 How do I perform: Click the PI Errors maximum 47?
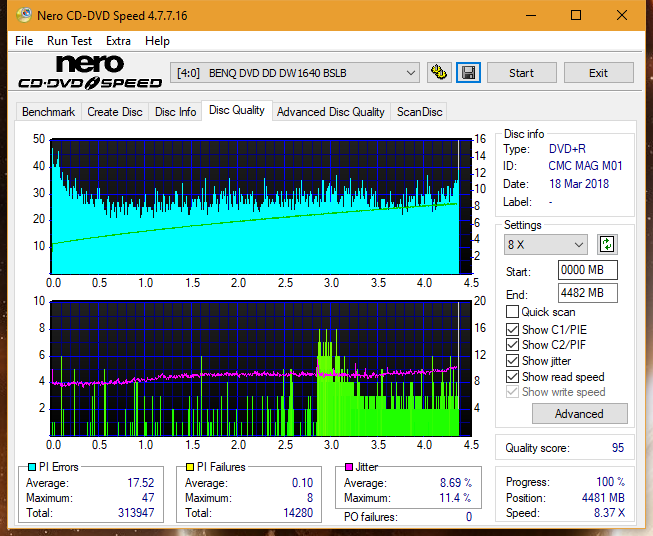[x=148, y=498]
